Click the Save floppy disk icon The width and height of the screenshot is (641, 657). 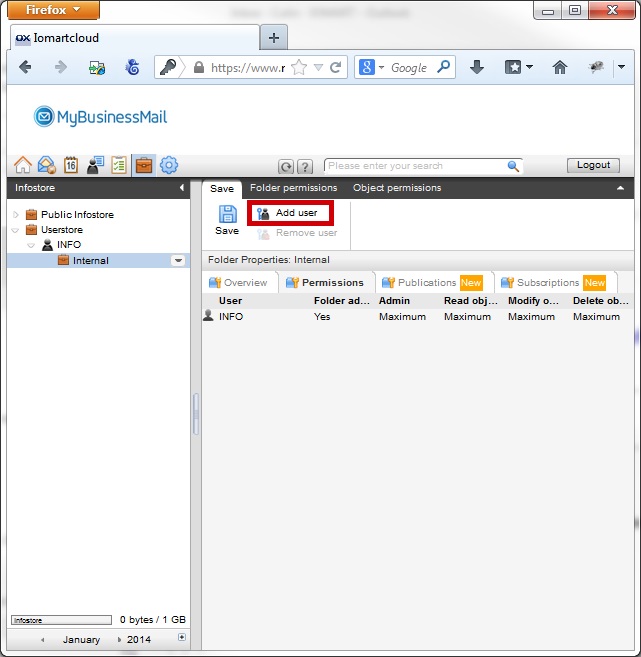227,214
